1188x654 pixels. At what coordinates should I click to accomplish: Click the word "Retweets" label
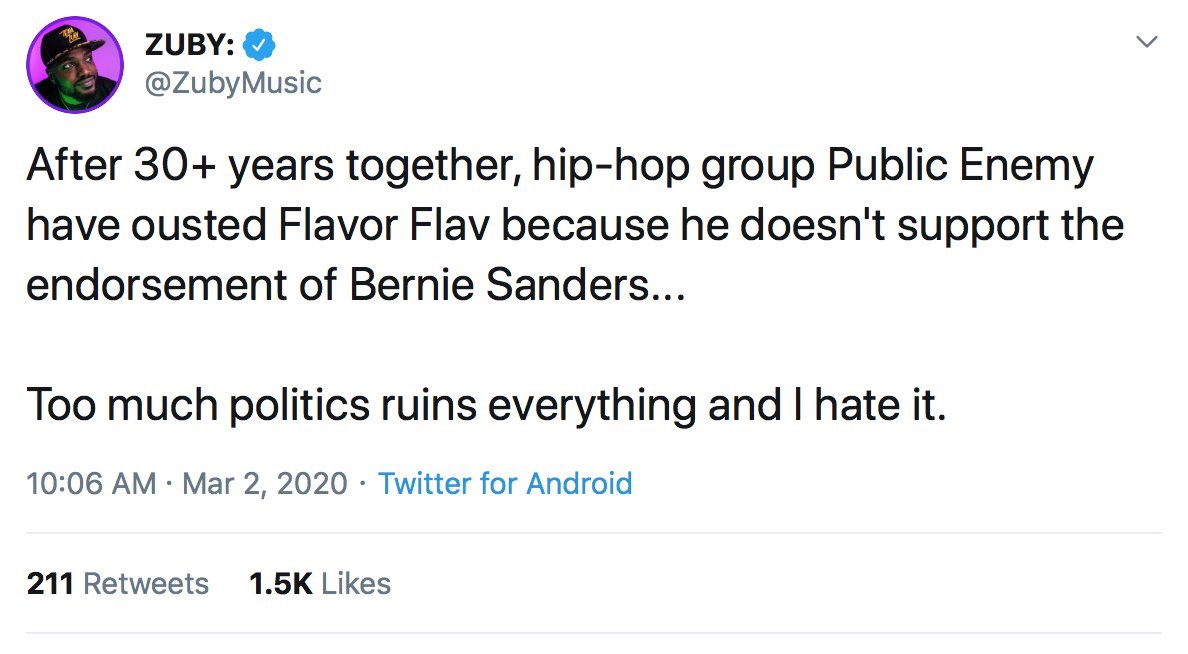tap(145, 584)
